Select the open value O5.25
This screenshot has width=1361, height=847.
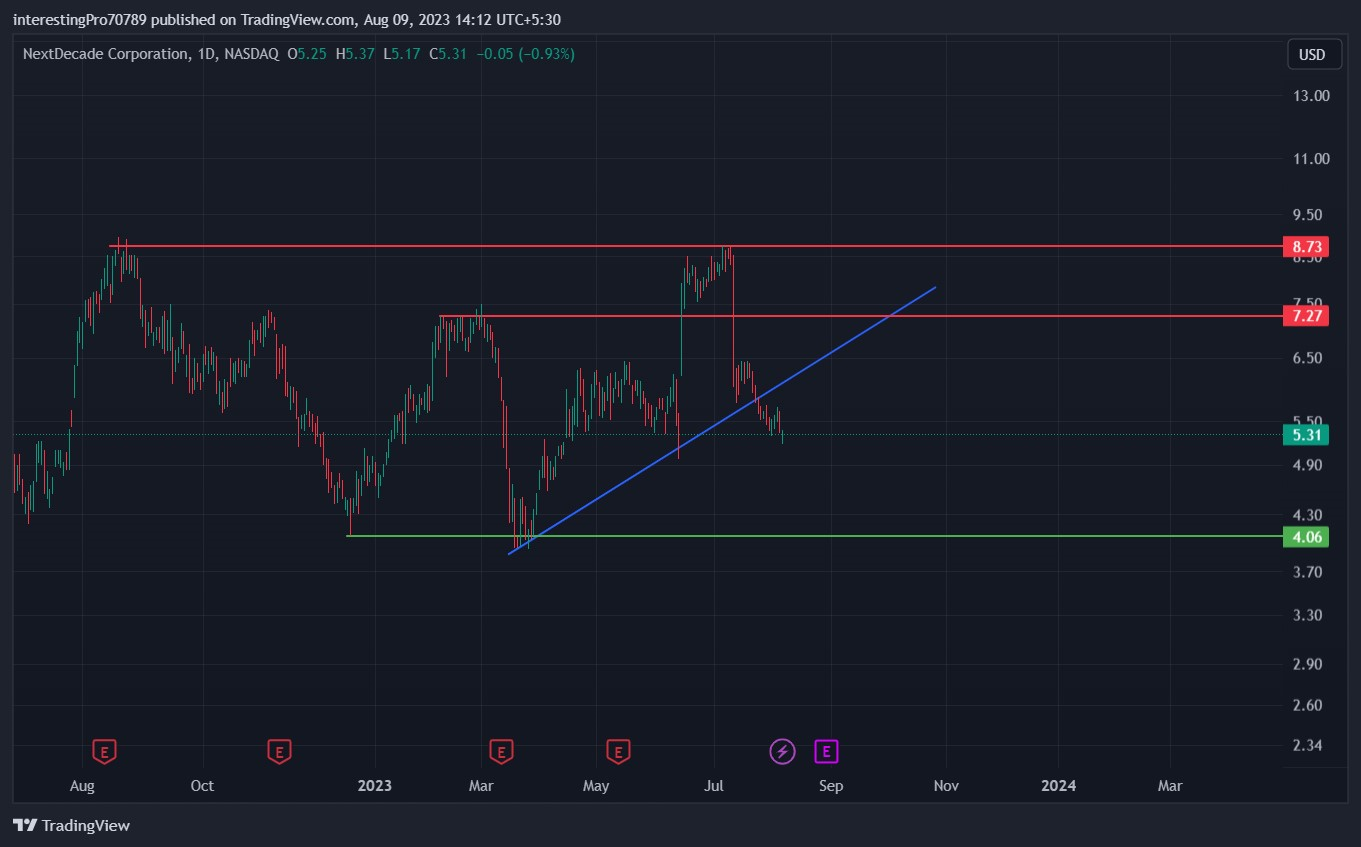(307, 54)
